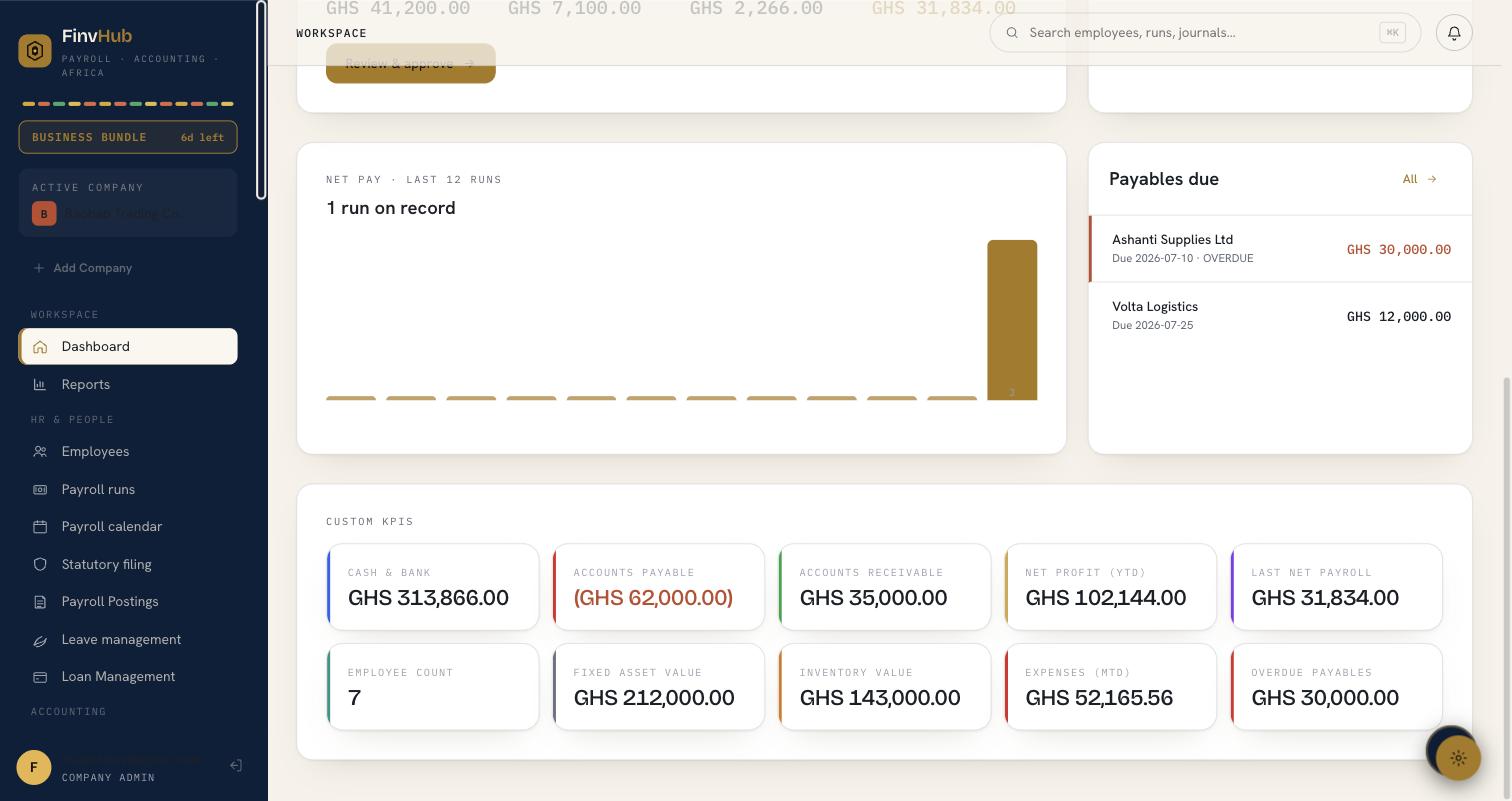Click the Review & approve button

411,63
